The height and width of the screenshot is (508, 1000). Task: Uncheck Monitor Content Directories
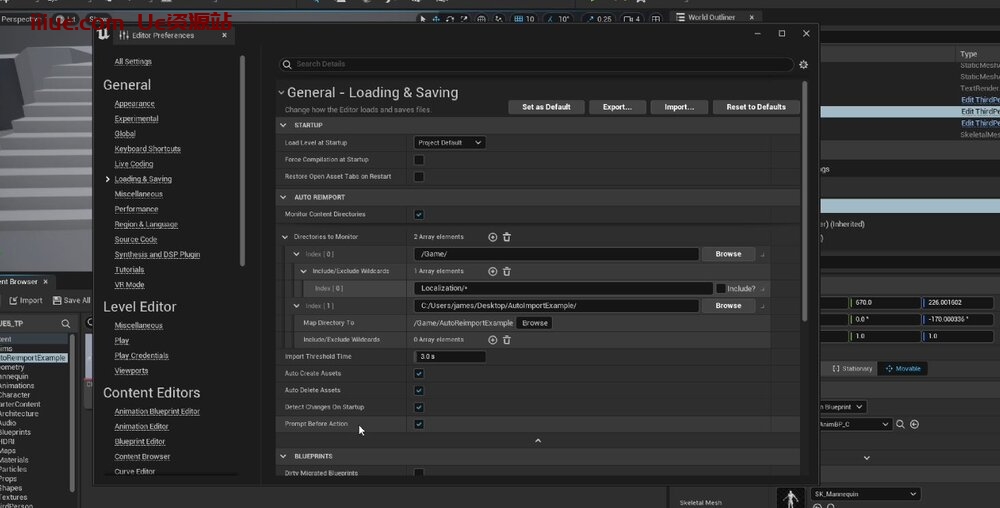(x=419, y=215)
